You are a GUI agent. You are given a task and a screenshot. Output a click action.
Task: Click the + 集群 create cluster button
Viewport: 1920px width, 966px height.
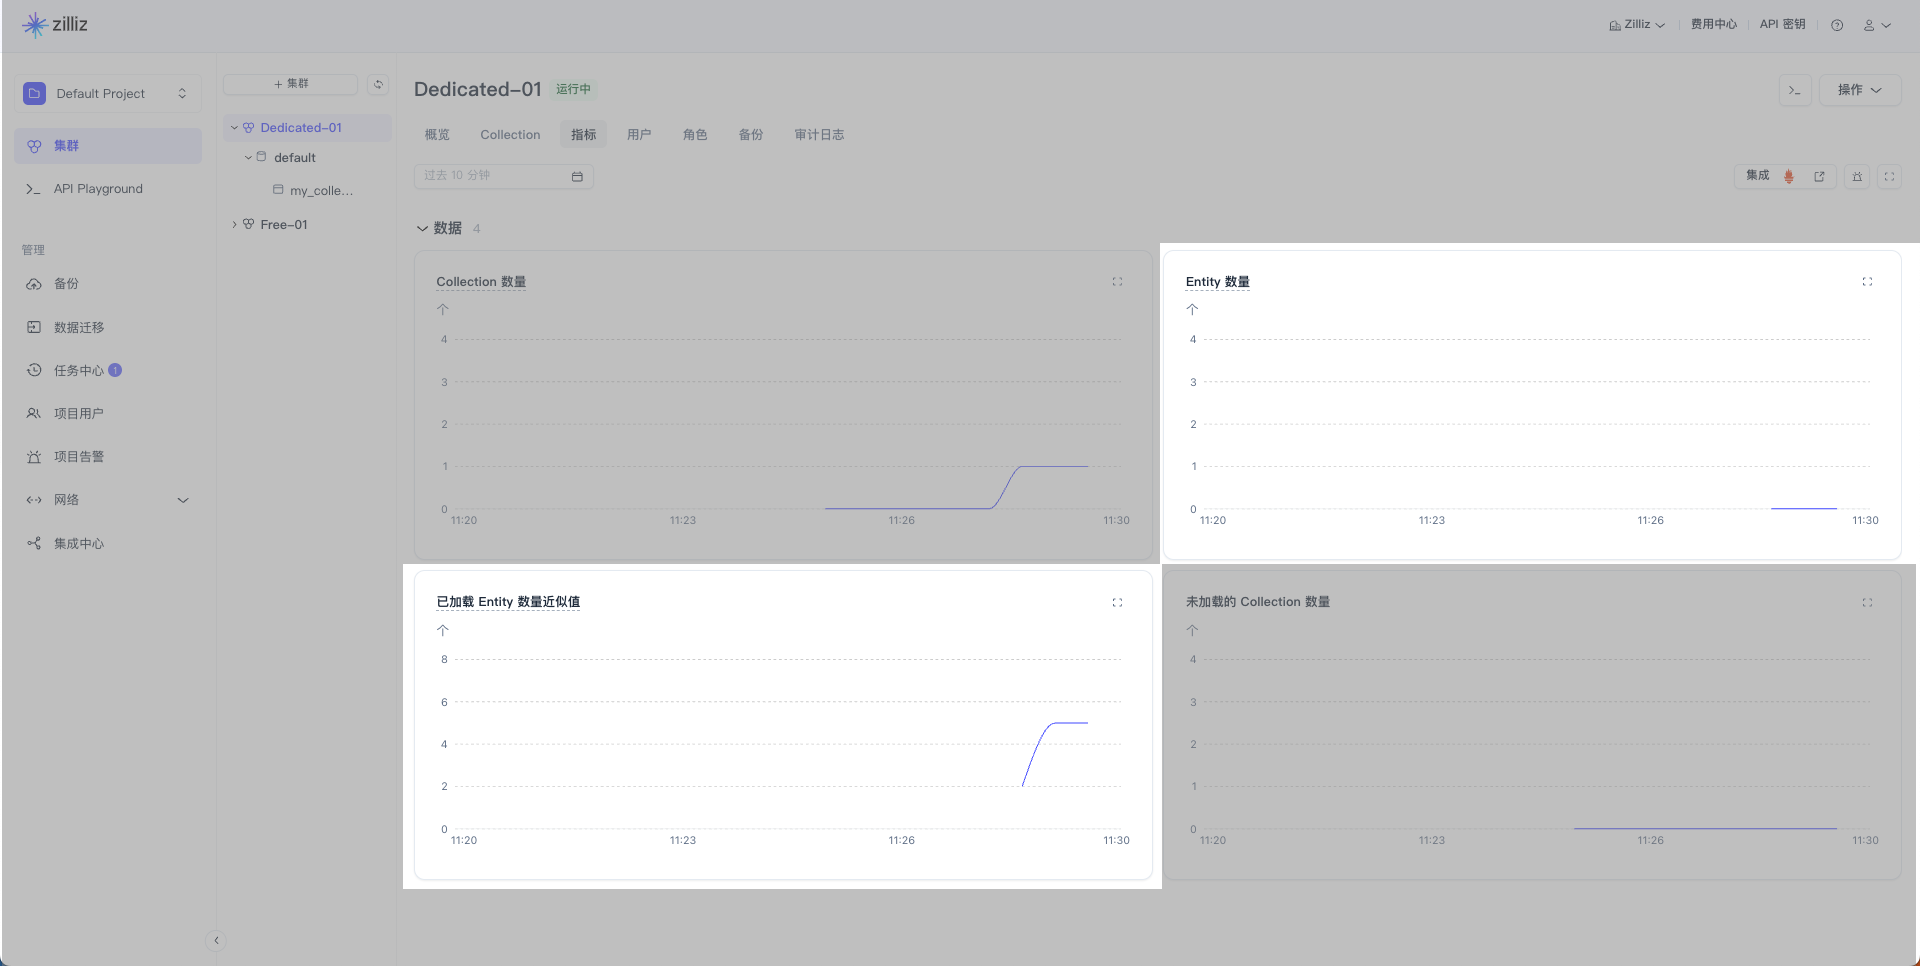tap(291, 85)
